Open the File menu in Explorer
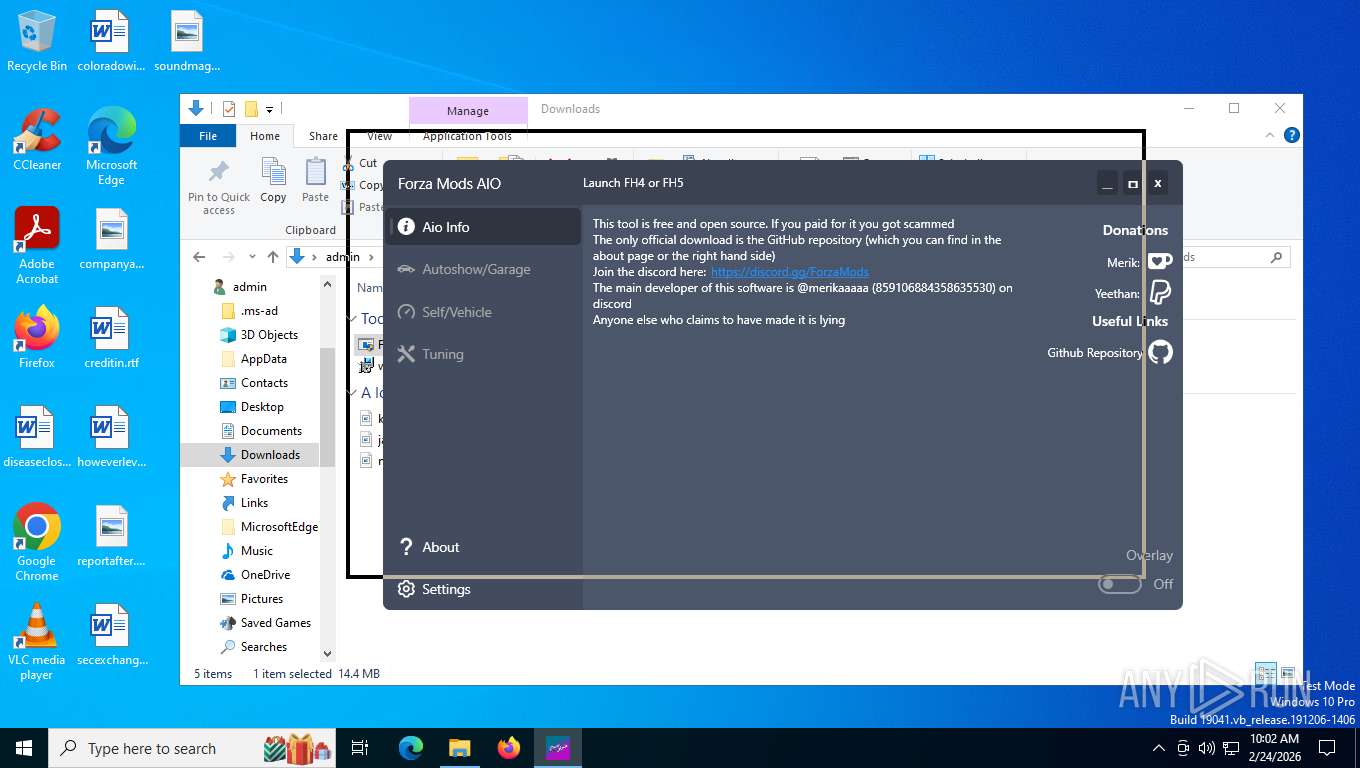The height and width of the screenshot is (768, 1360). [x=208, y=136]
